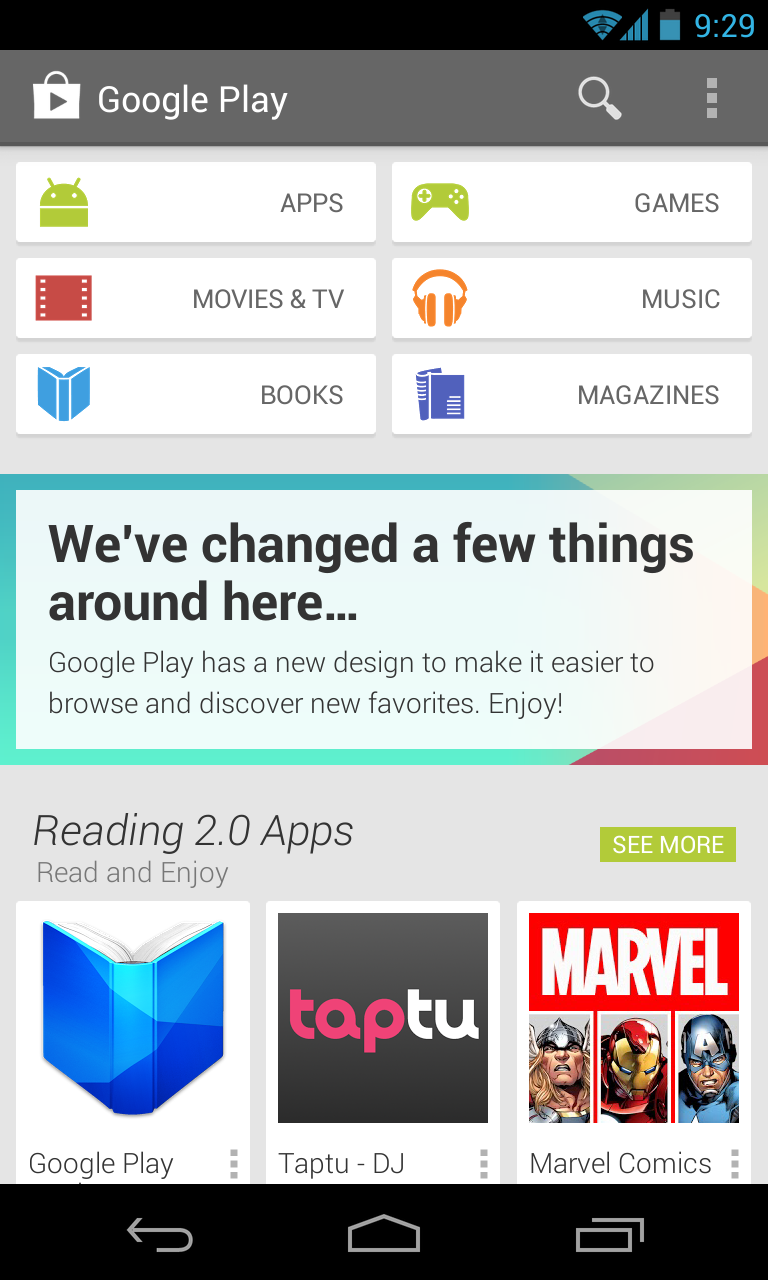Image resolution: width=768 pixels, height=1280 pixels.
Task: Tap the Movies & TV film icon
Action: coord(64,298)
